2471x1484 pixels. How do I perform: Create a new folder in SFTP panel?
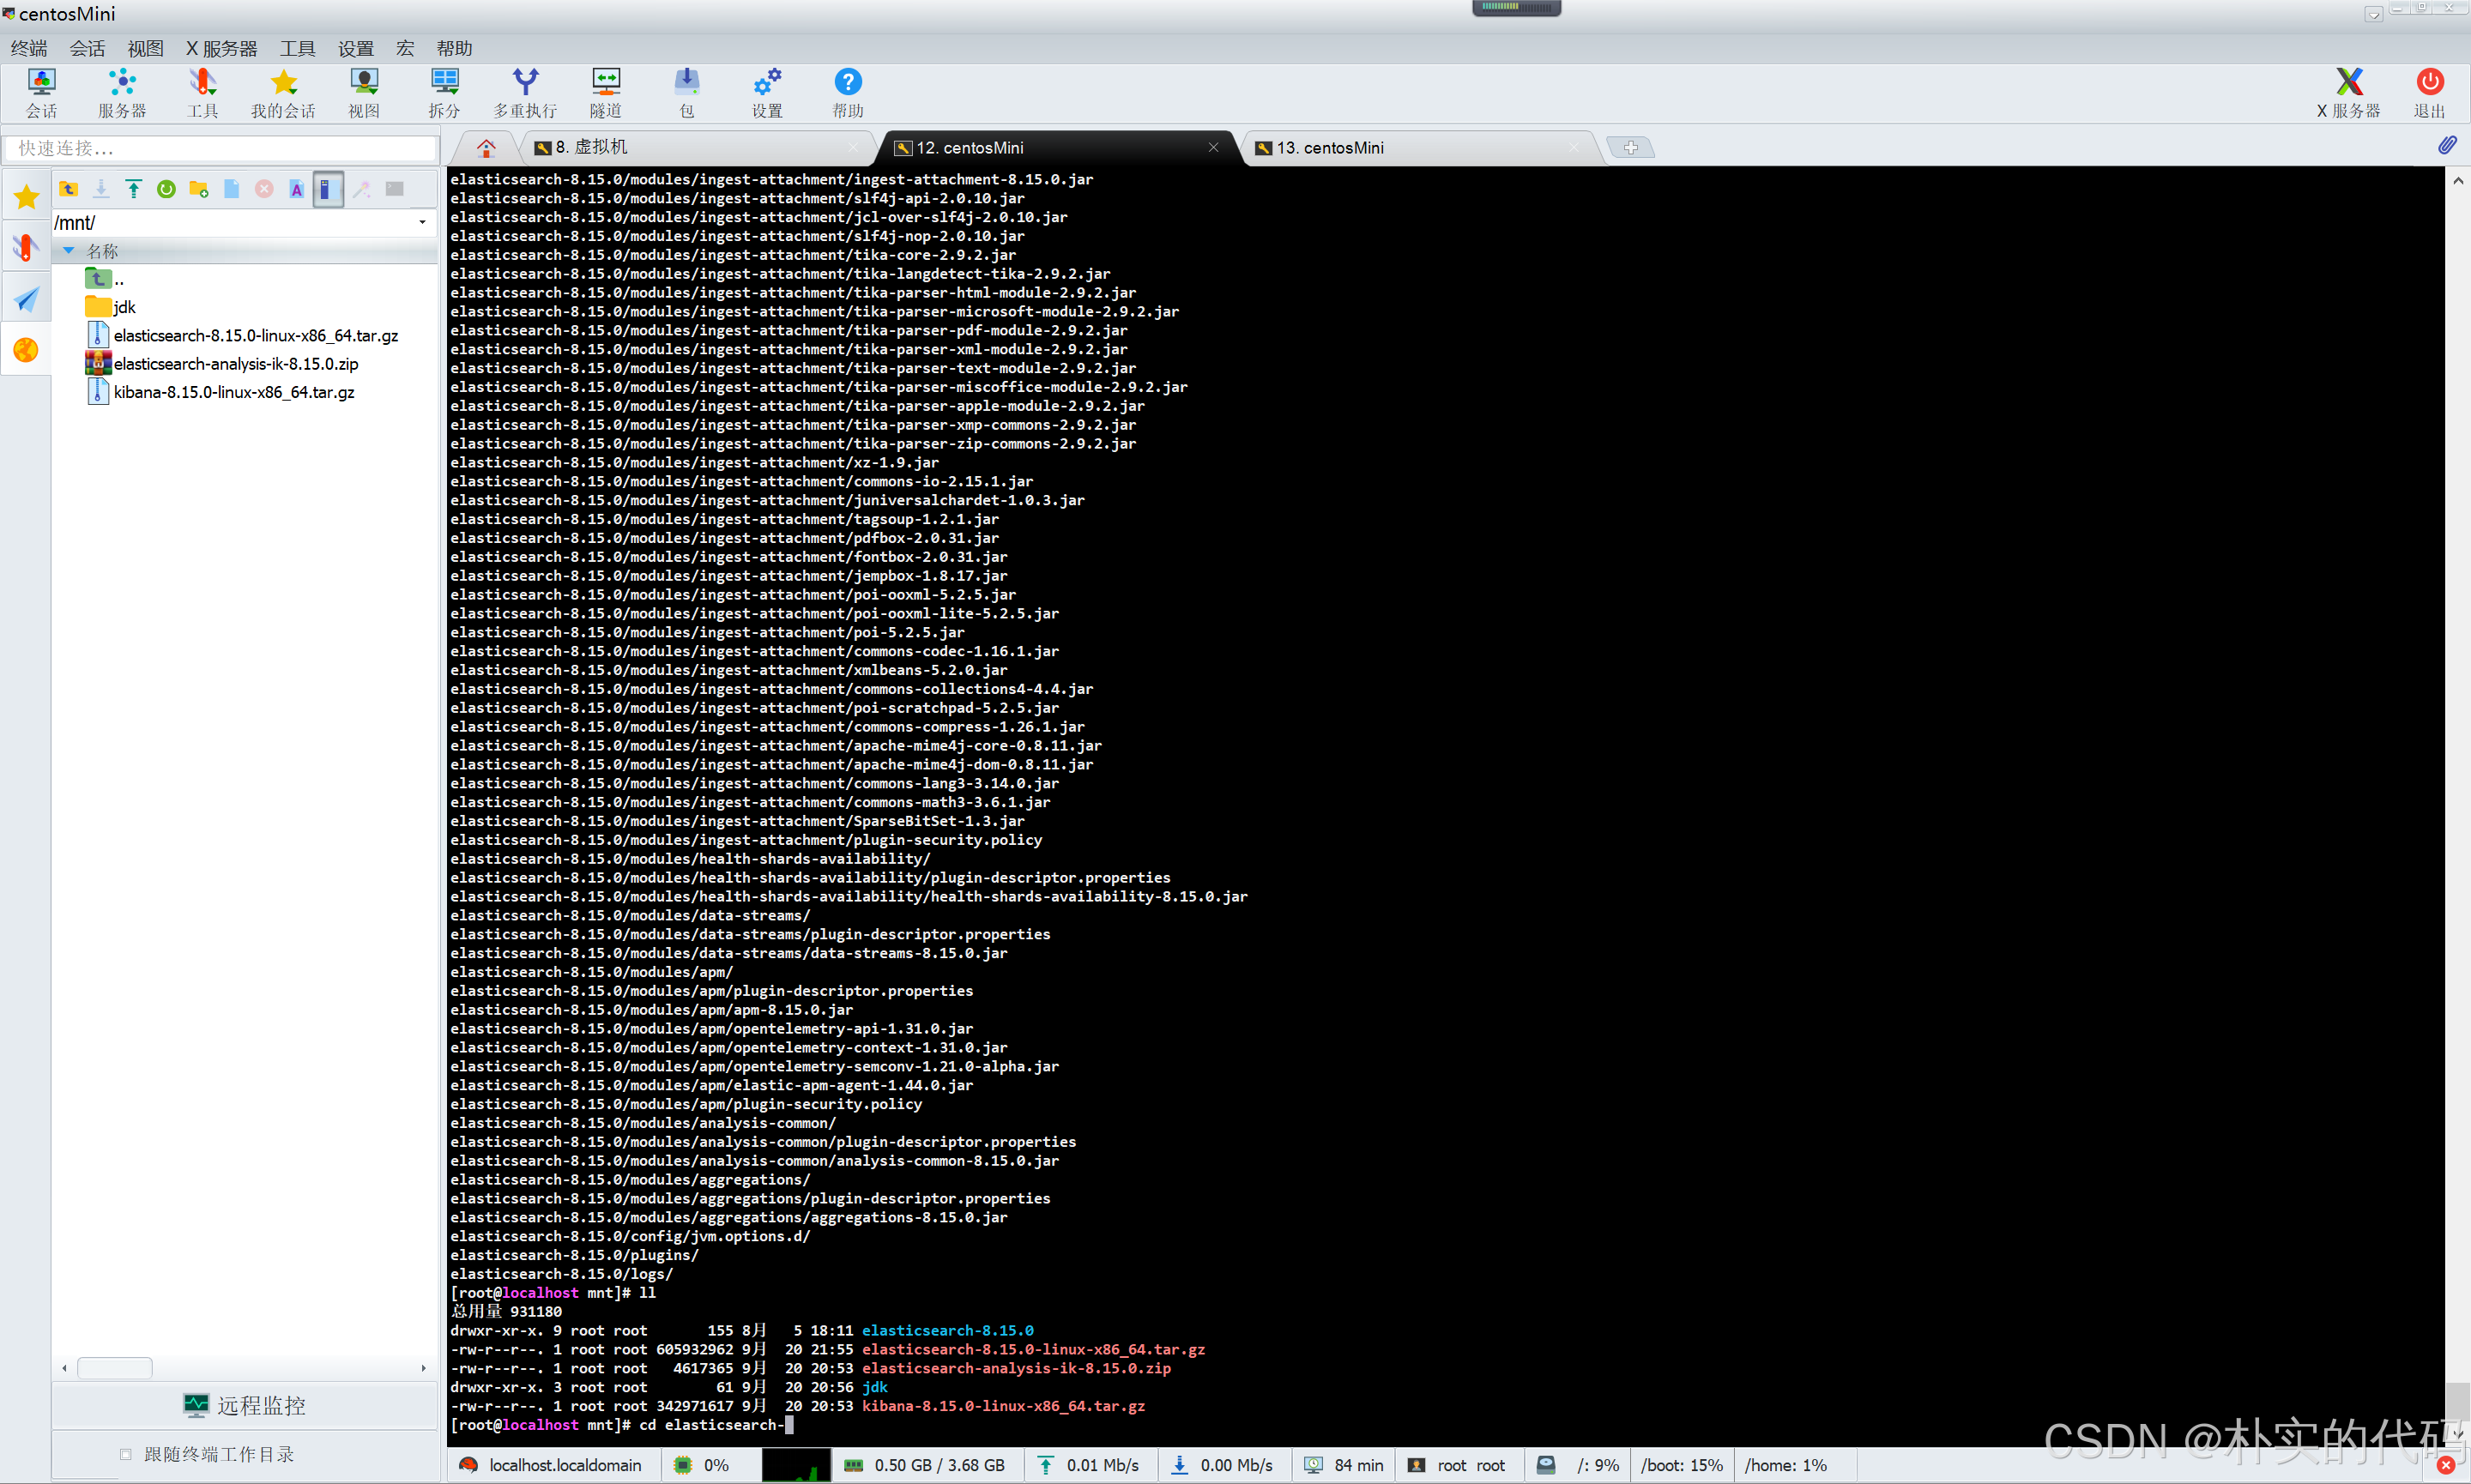(199, 189)
